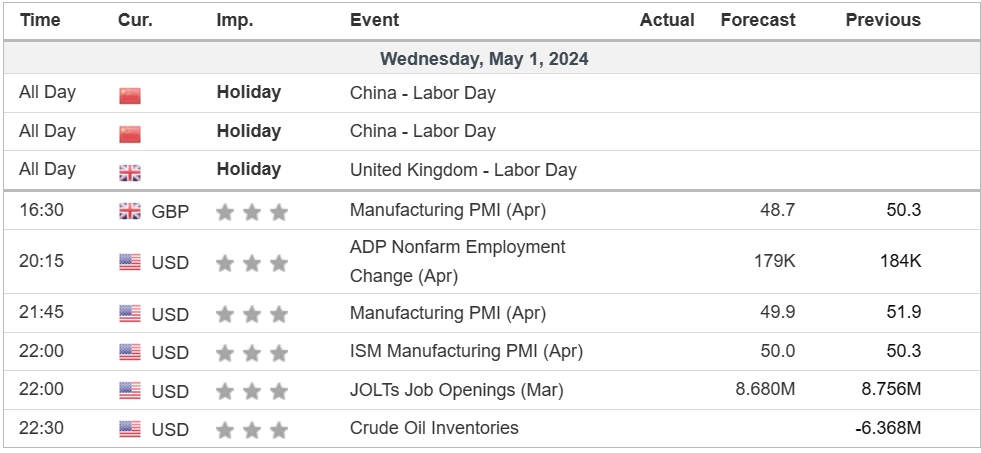Click the US flag in the ADP Nonfarm row
The height and width of the screenshot is (453, 981).
tap(130, 262)
